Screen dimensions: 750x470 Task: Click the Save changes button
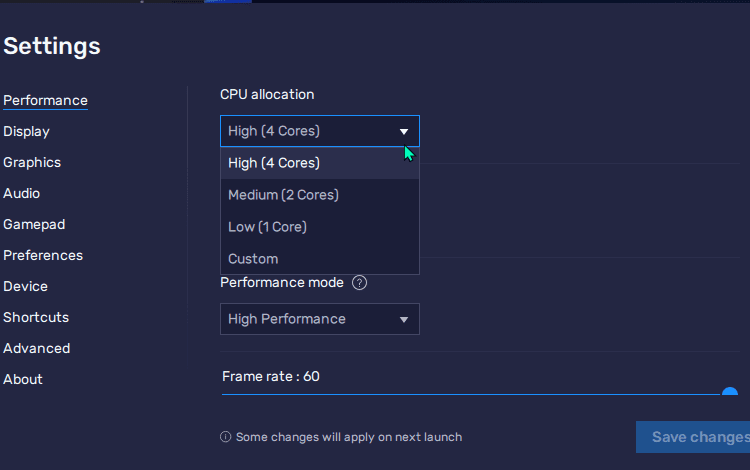693,437
